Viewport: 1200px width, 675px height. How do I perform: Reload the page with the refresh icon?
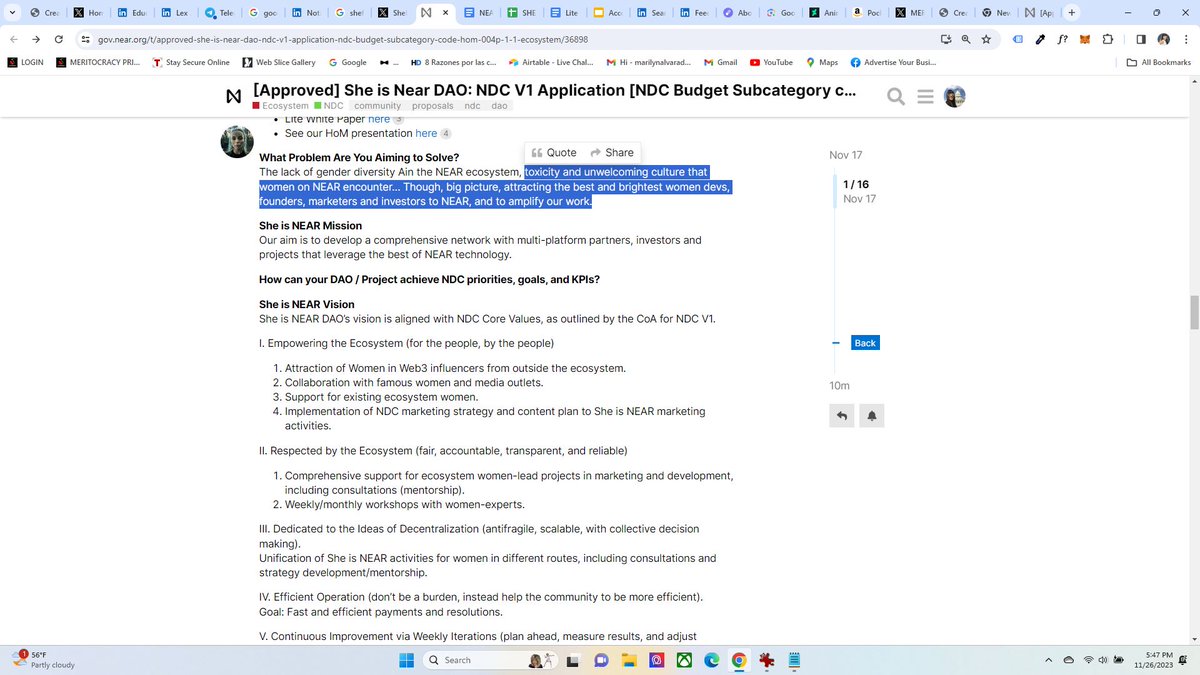(x=59, y=39)
